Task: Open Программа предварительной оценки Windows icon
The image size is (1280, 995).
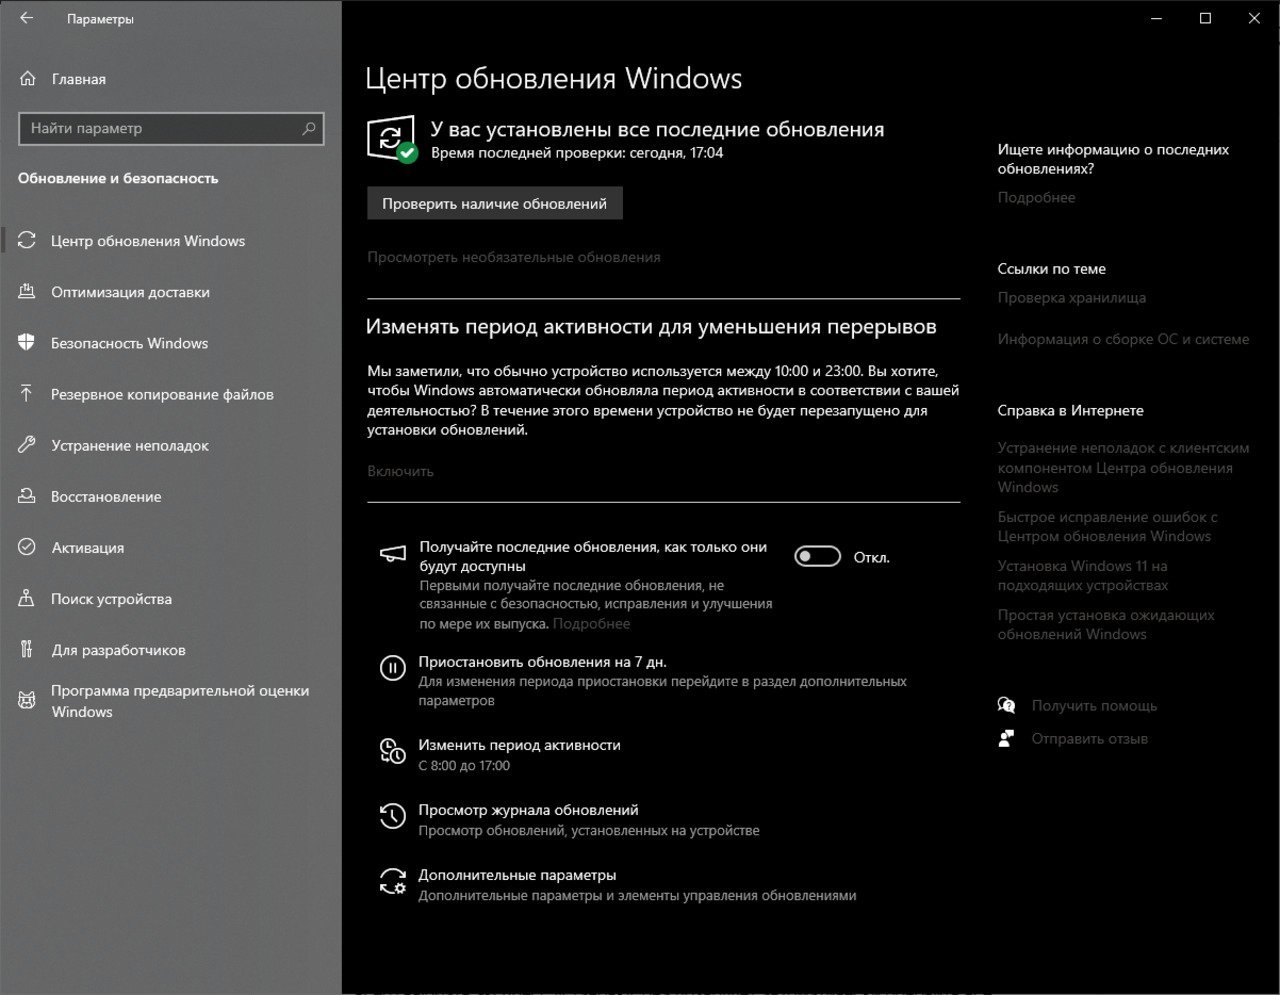Action: 27,701
